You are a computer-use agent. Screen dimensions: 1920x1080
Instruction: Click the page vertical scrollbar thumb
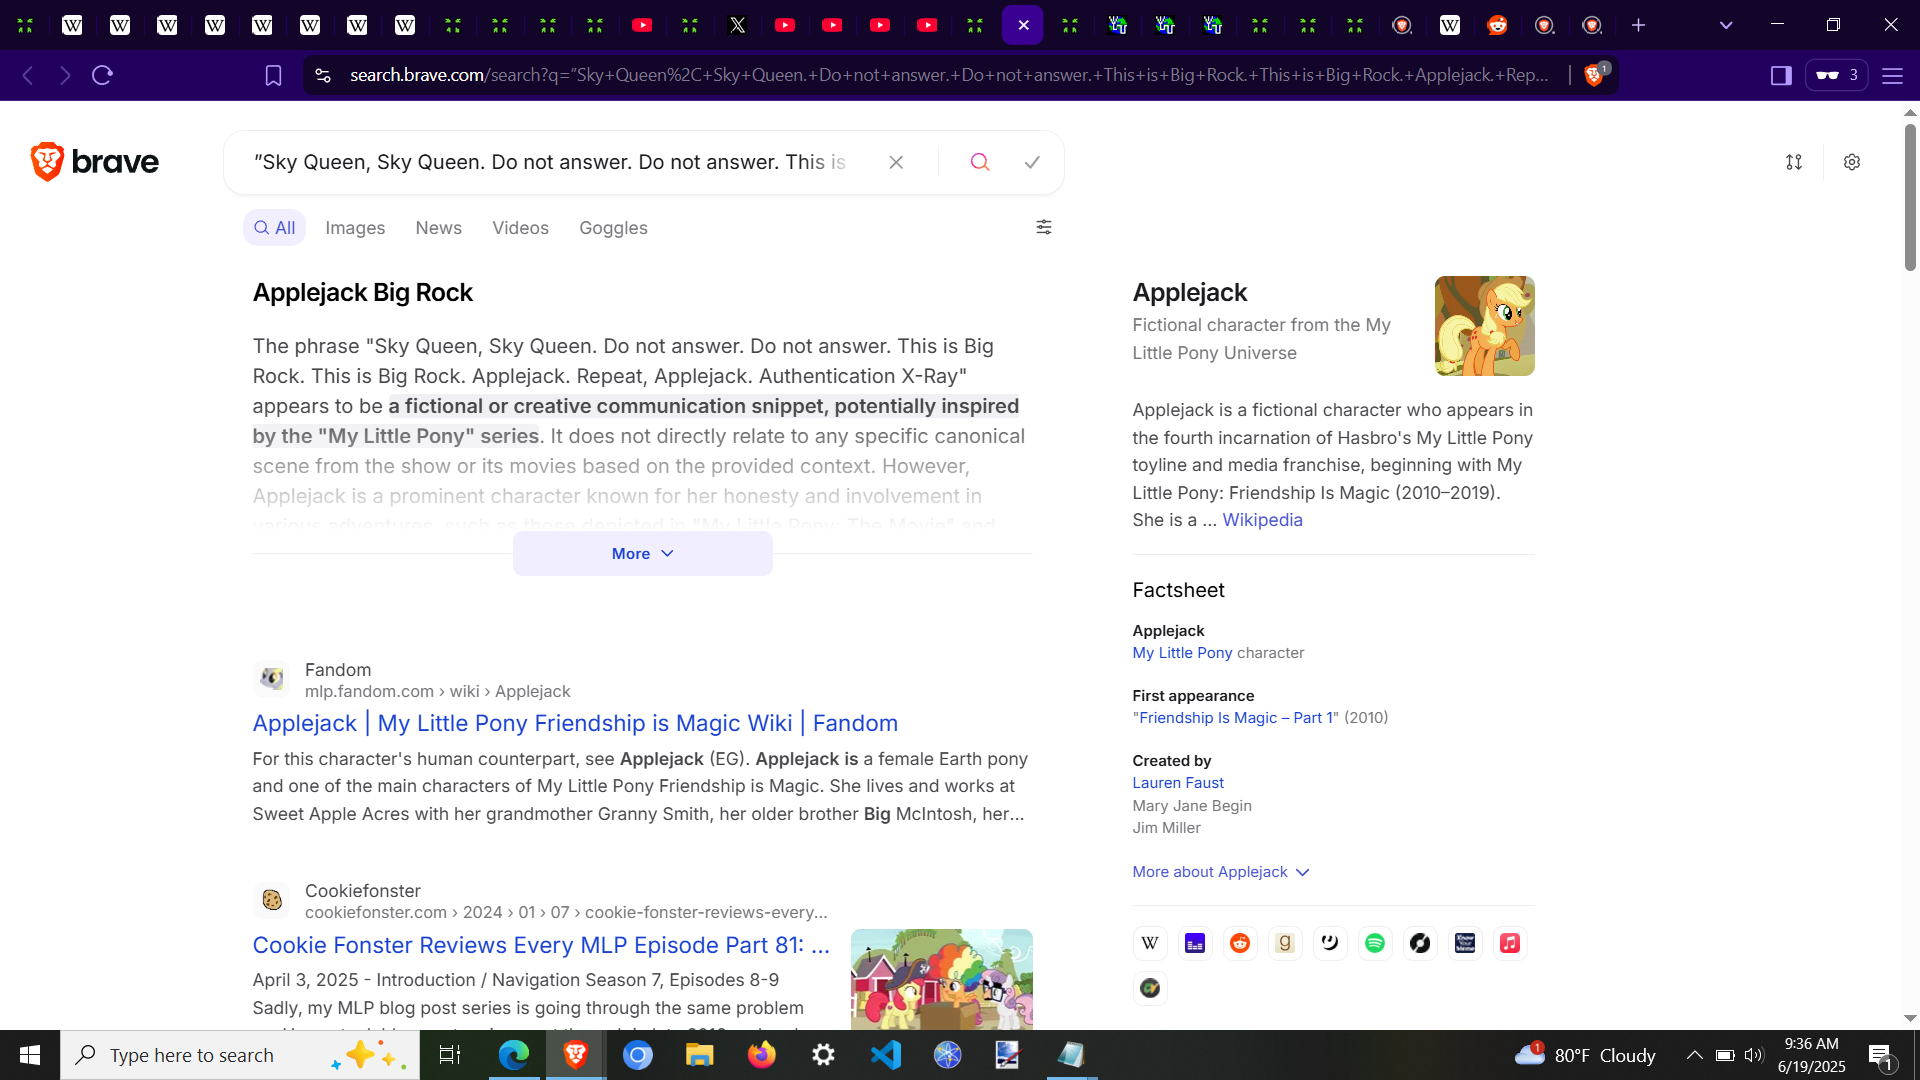coord(1910,197)
